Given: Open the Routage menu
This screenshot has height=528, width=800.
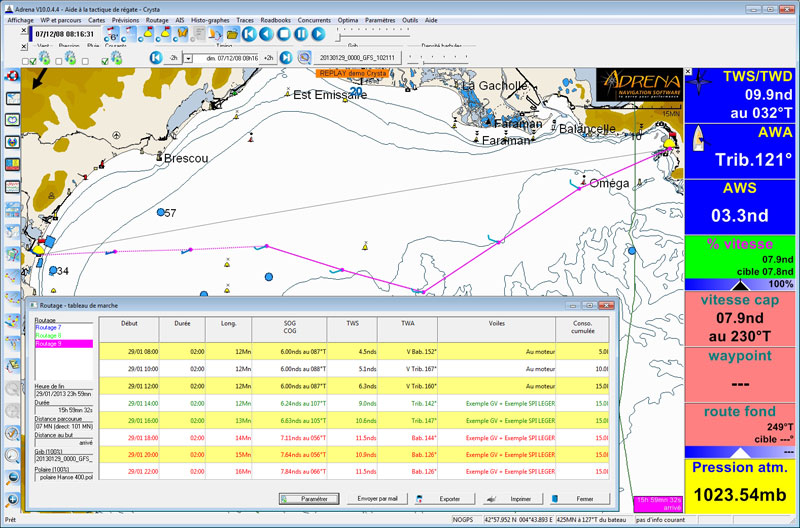Looking at the screenshot, I should (157, 20).
